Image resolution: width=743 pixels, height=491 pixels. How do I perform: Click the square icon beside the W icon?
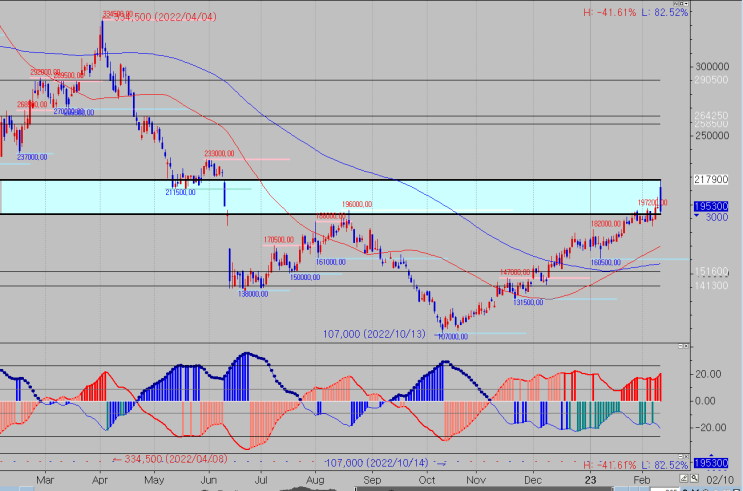coord(681,4)
